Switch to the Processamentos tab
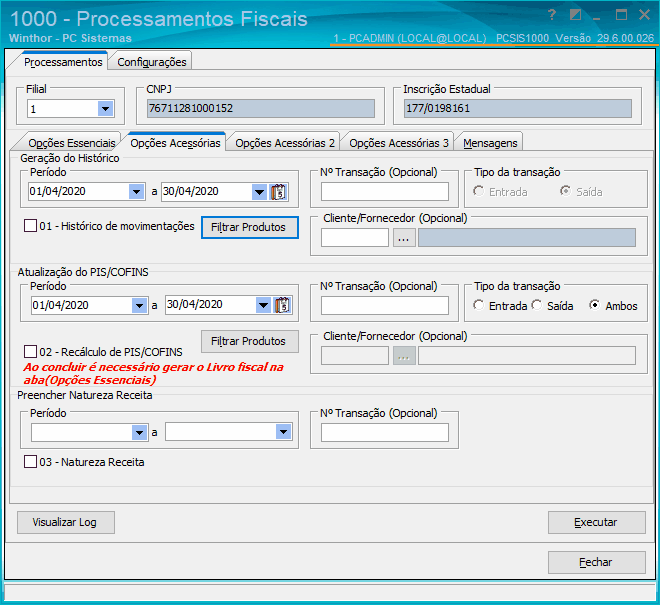Image resolution: width=660 pixels, height=605 pixels. [x=63, y=62]
